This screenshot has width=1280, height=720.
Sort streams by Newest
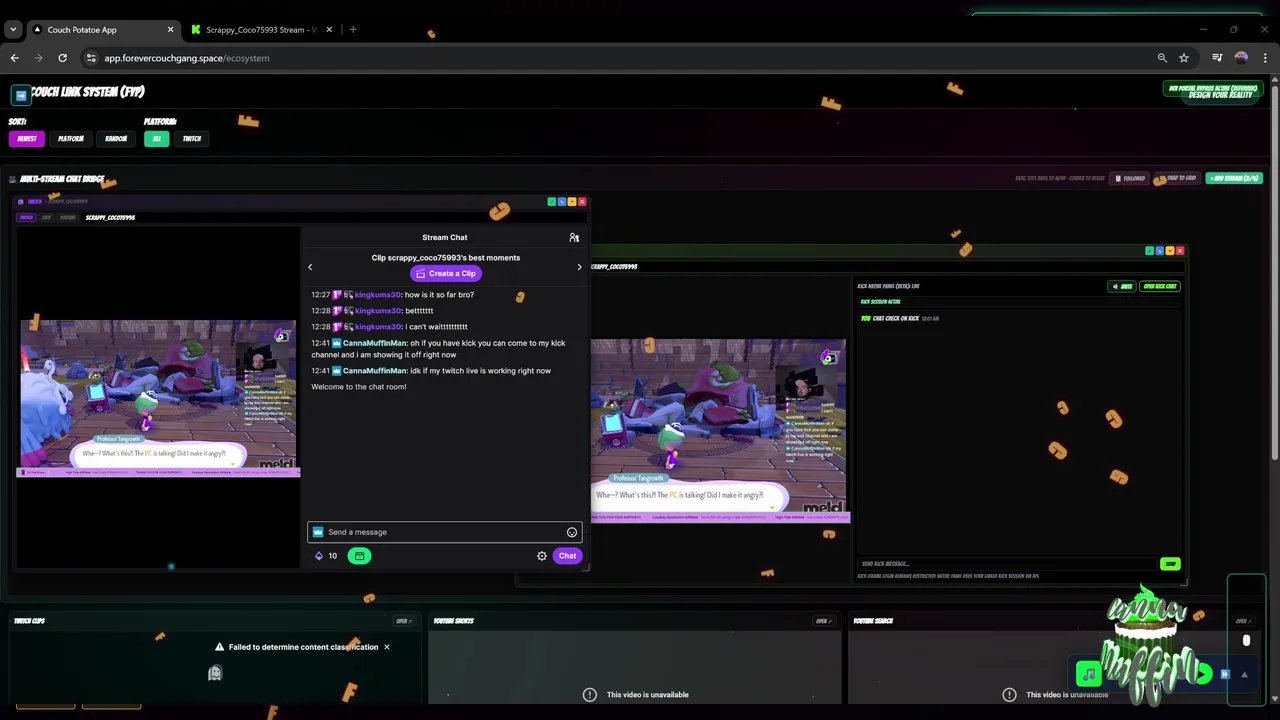point(27,139)
